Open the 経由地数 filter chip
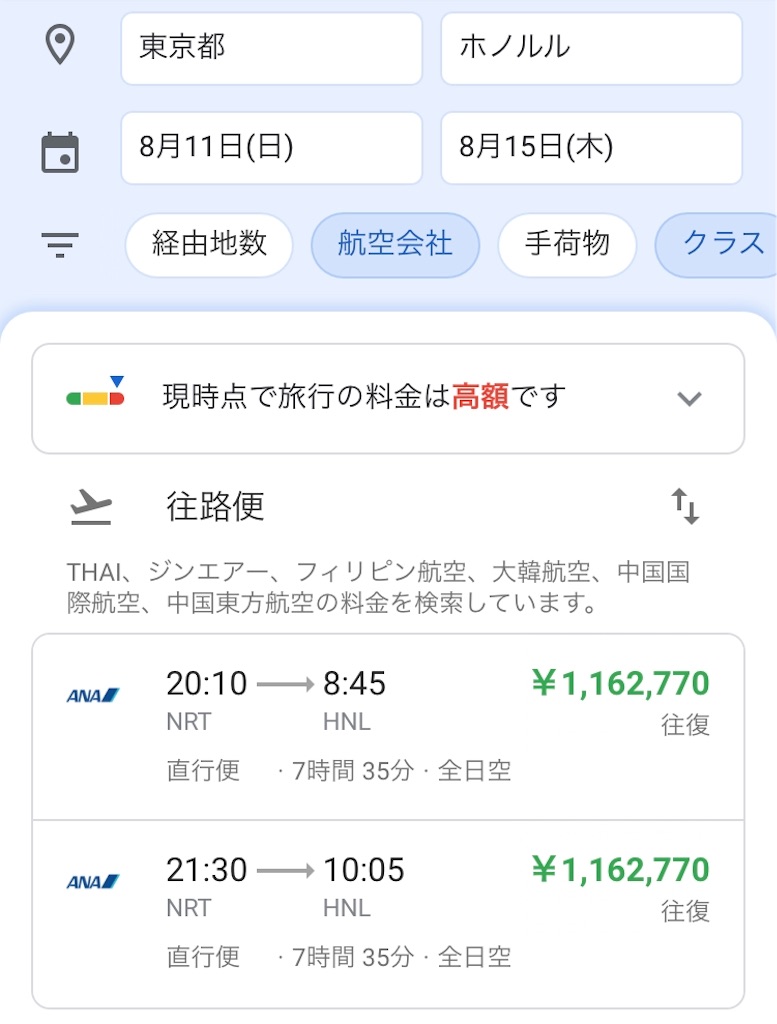This screenshot has width=777, height=1024. [209, 245]
